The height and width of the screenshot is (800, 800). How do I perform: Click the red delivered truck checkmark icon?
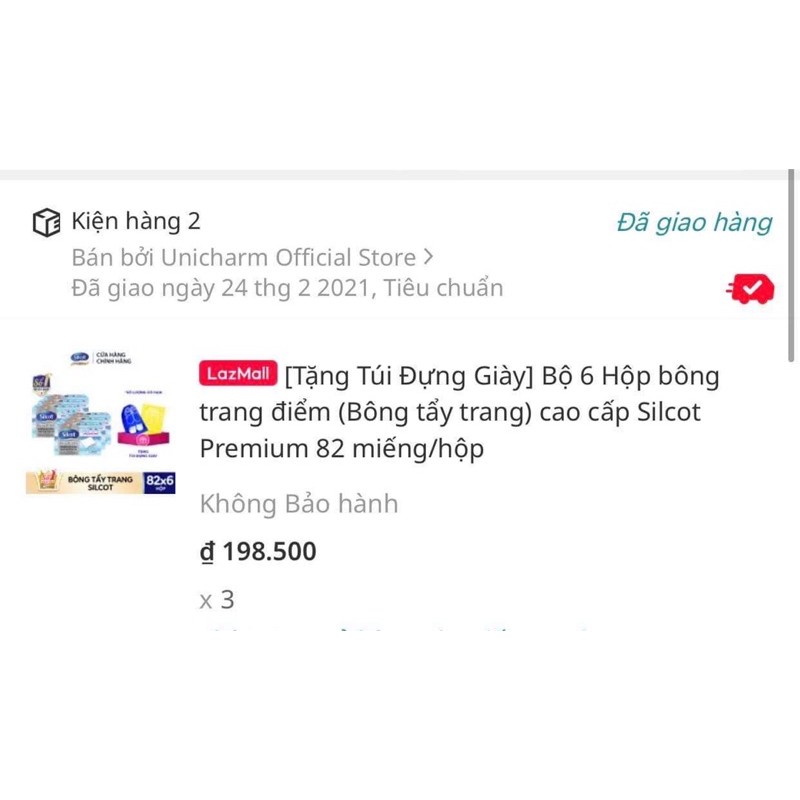coord(751,289)
